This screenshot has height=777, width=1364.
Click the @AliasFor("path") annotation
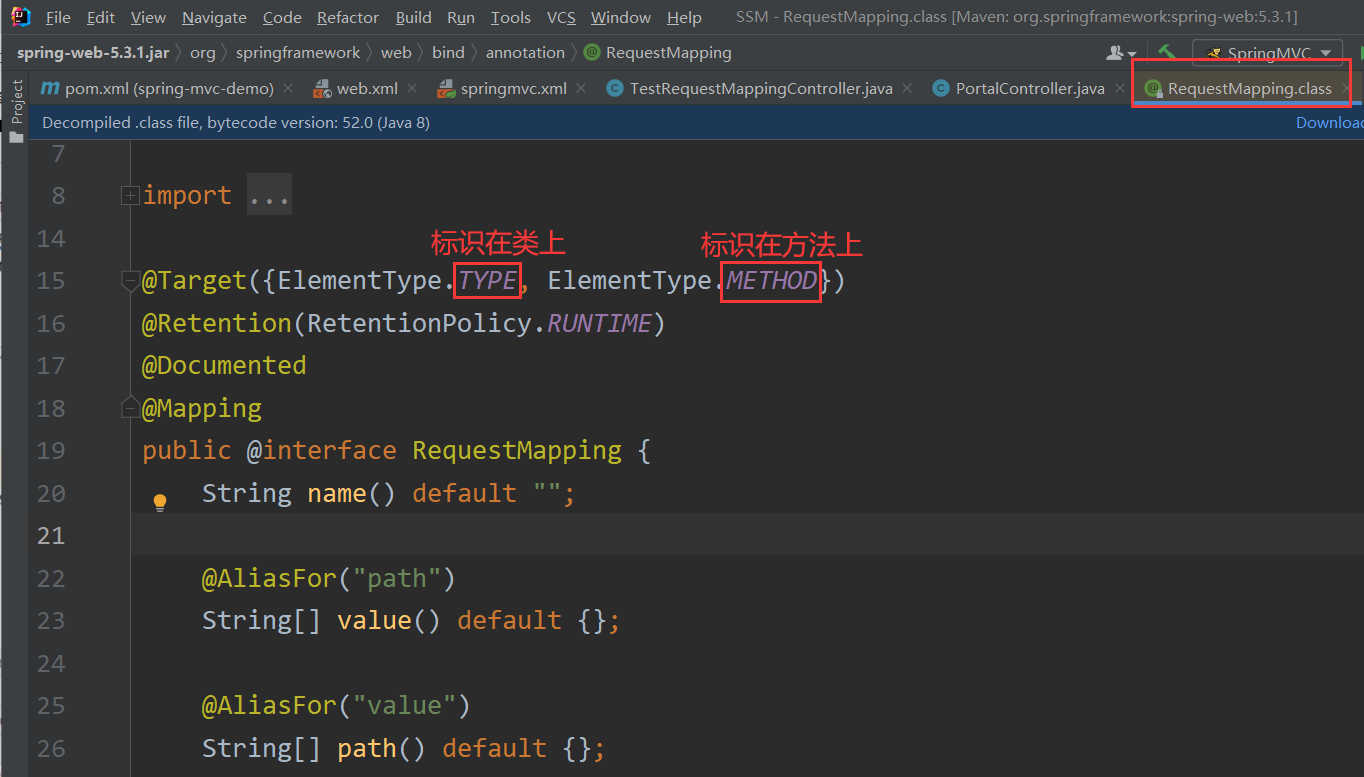point(329,579)
